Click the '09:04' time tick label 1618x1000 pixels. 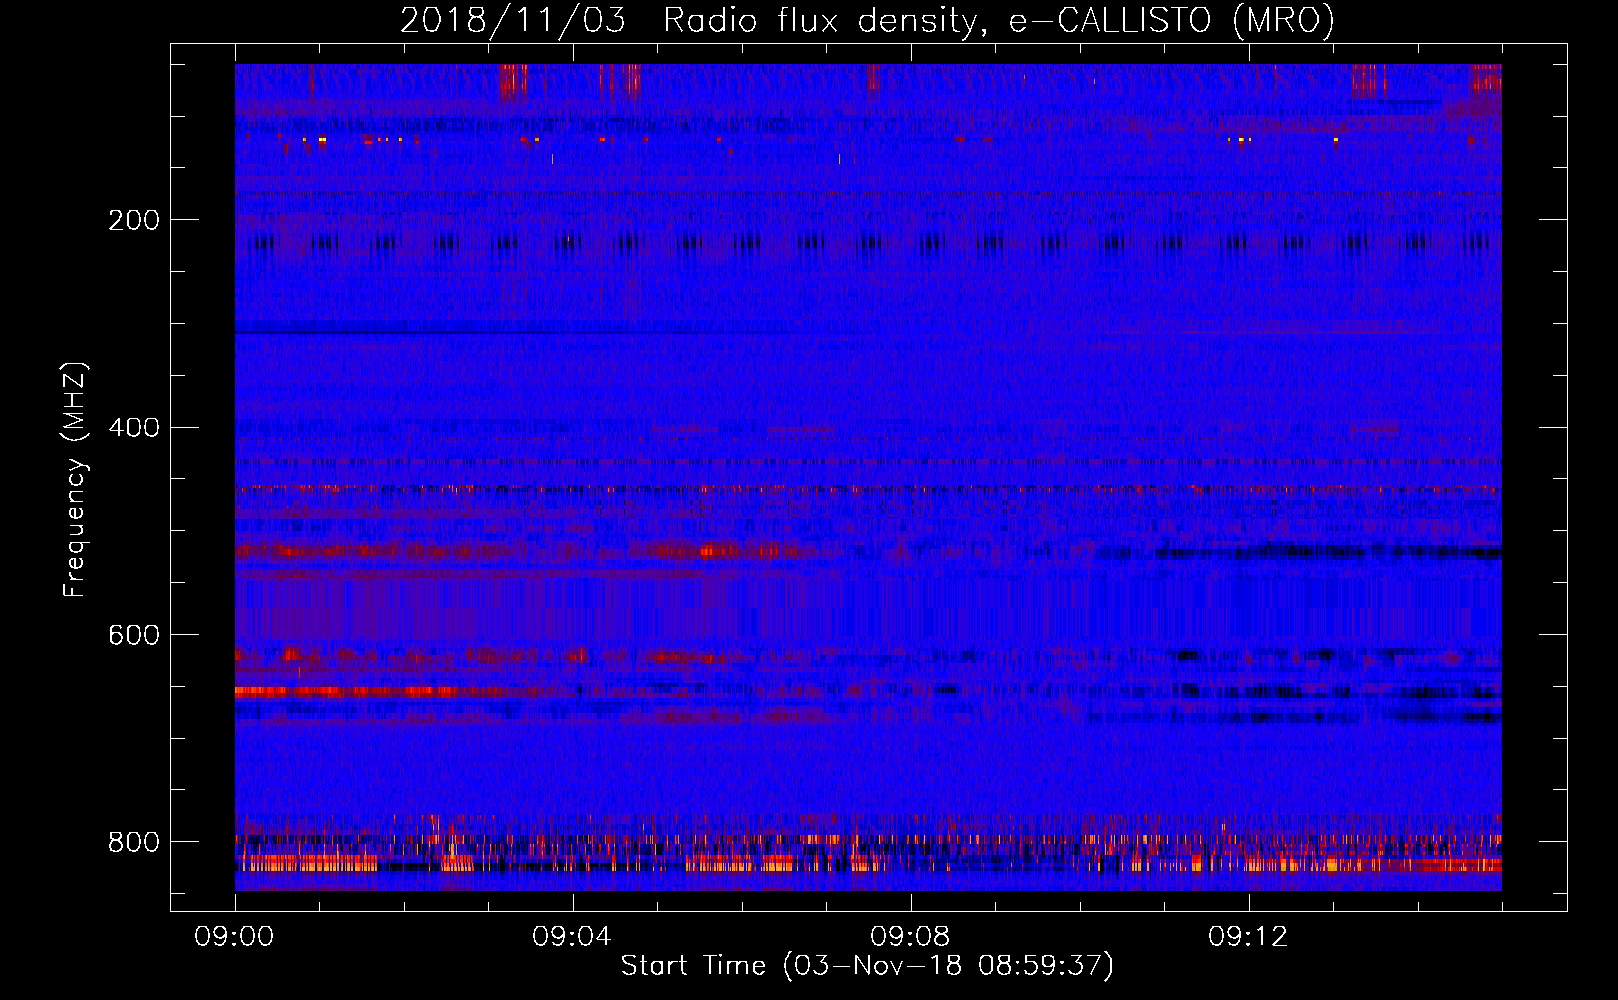[572, 937]
